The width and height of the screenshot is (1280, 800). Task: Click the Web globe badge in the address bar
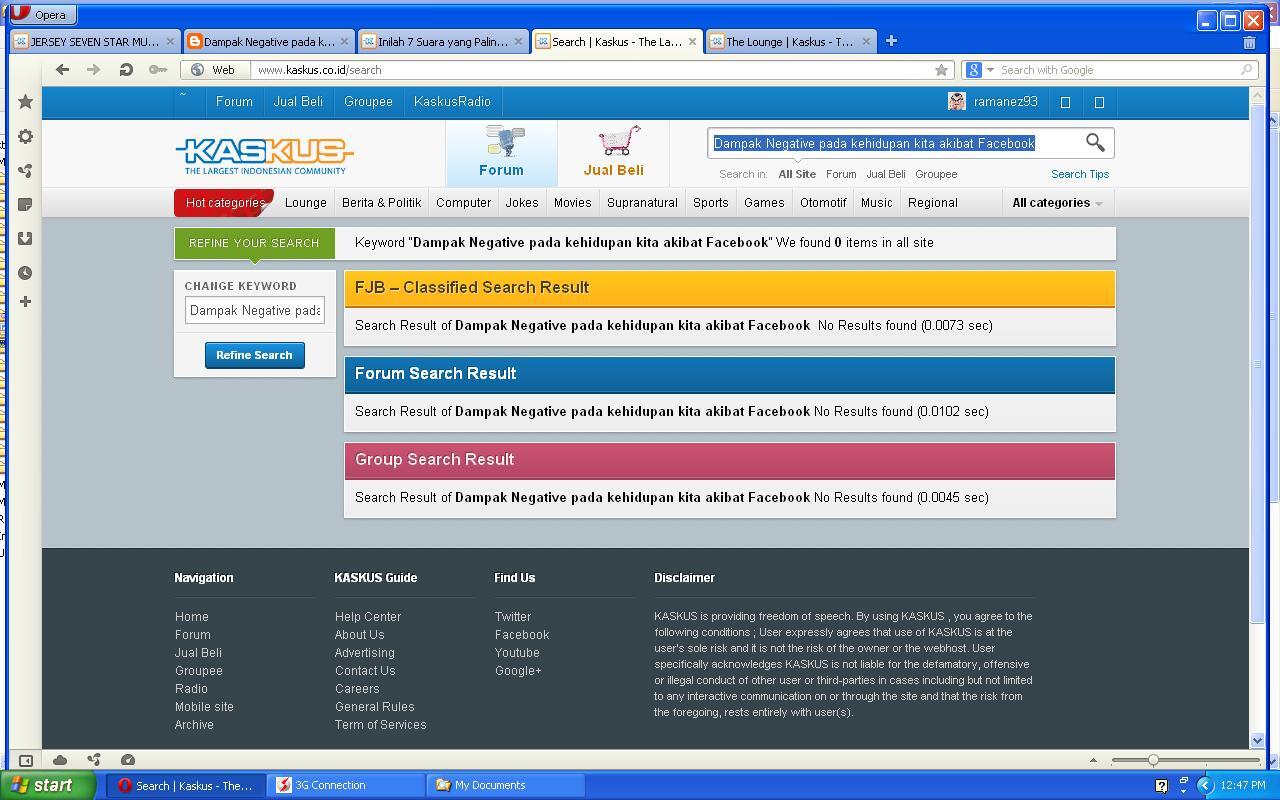(214, 70)
